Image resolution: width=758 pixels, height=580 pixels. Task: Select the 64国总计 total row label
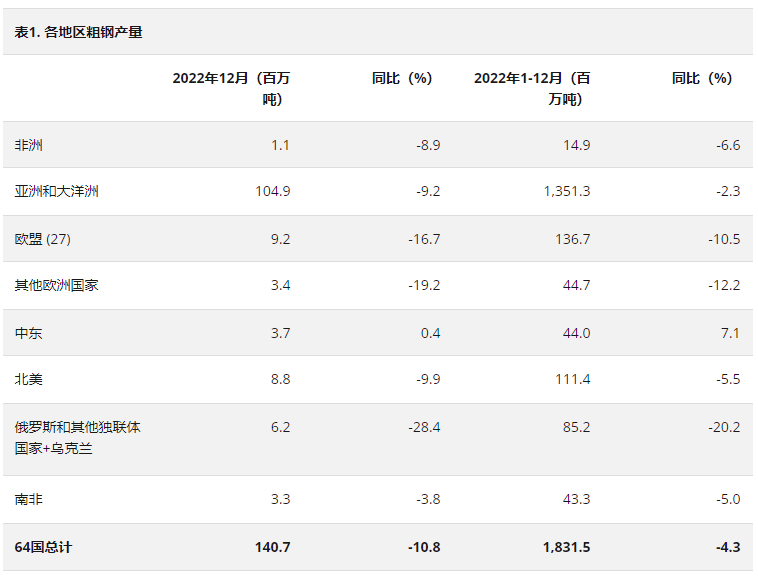tap(43, 547)
